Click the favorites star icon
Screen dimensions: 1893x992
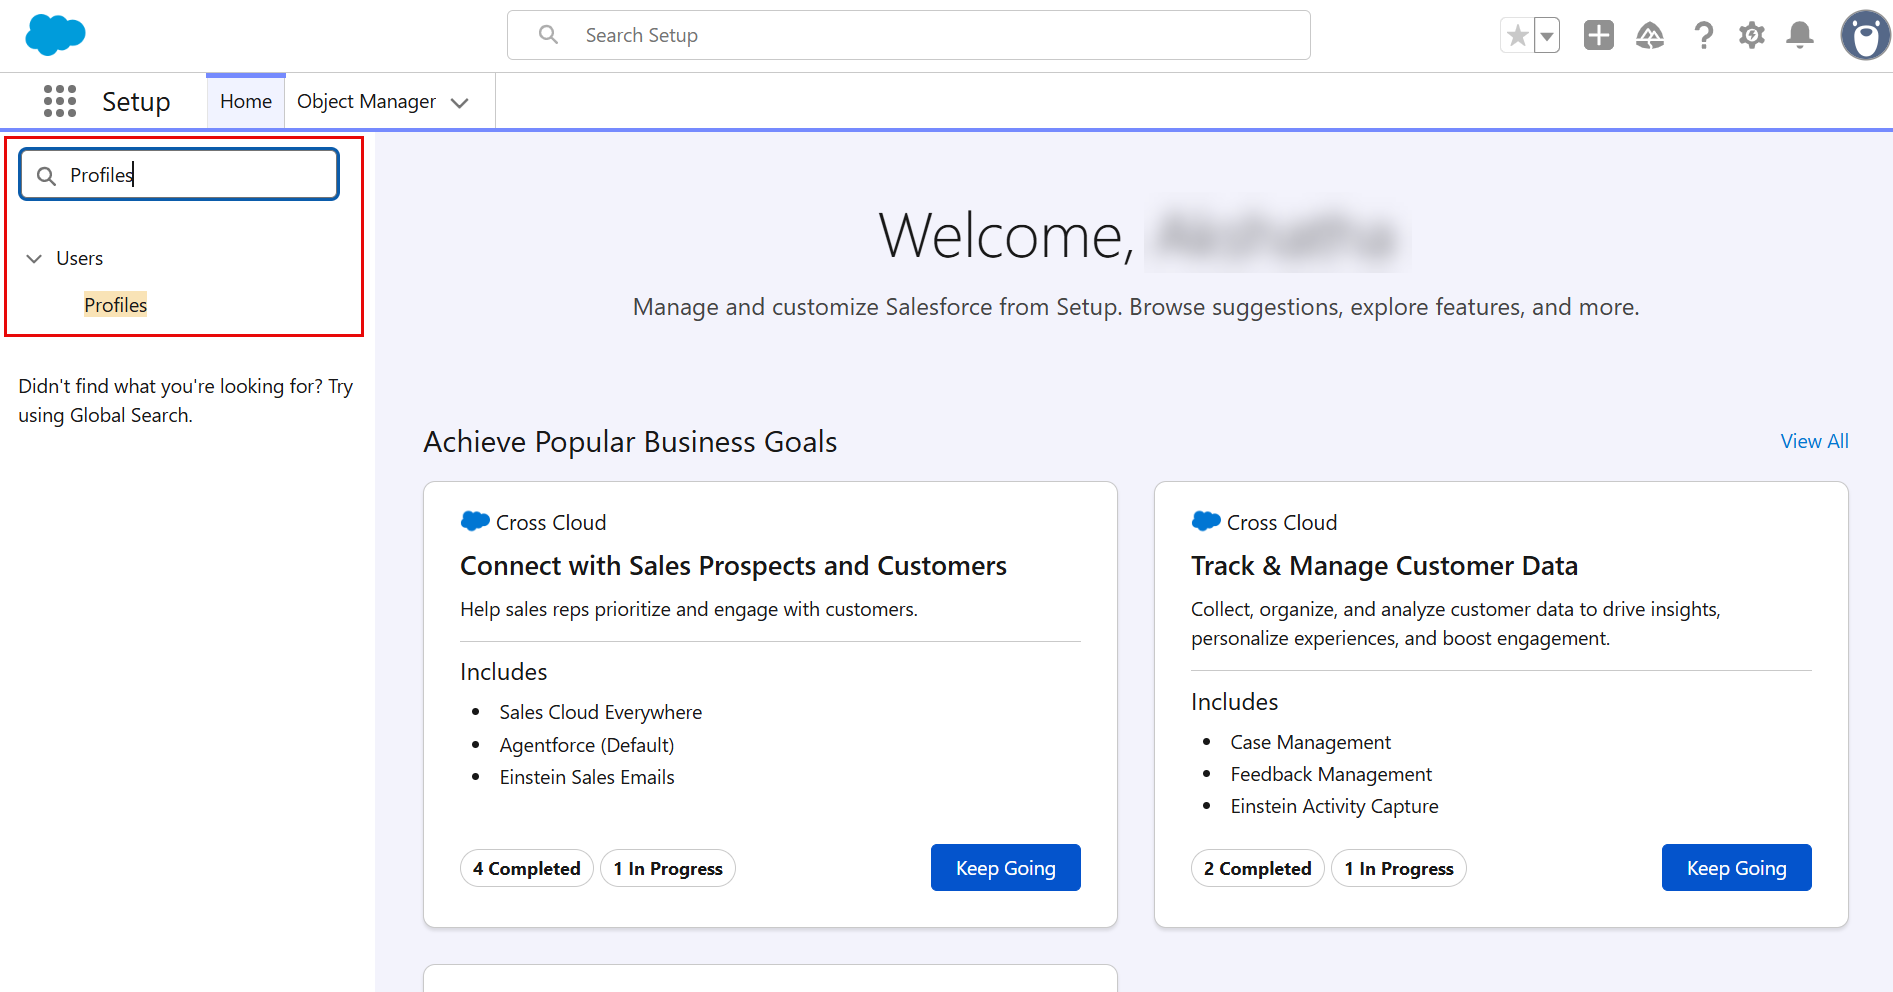point(1517,36)
